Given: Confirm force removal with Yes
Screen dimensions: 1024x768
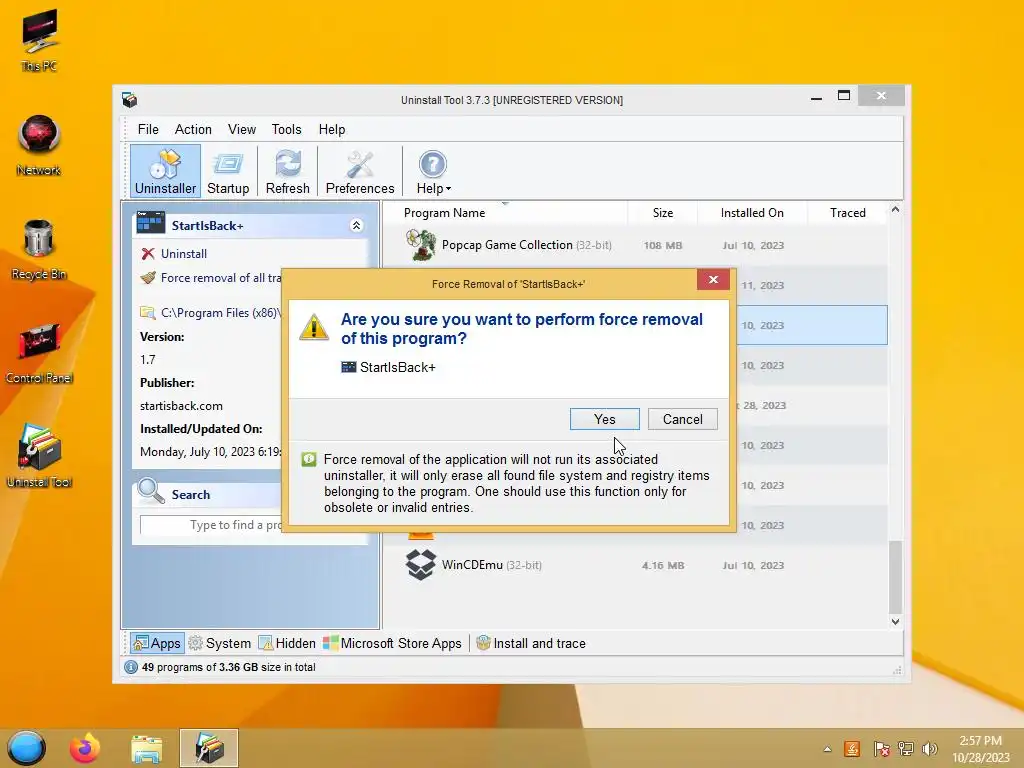Looking at the screenshot, I should tap(605, 419).
